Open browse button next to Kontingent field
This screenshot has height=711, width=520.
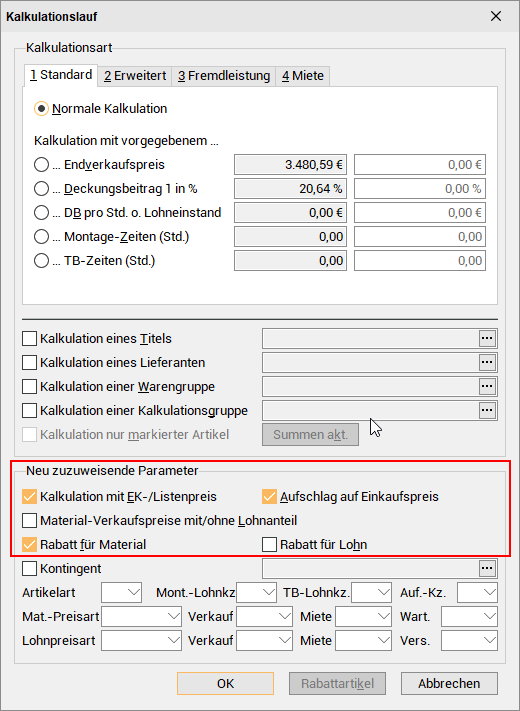487,569
